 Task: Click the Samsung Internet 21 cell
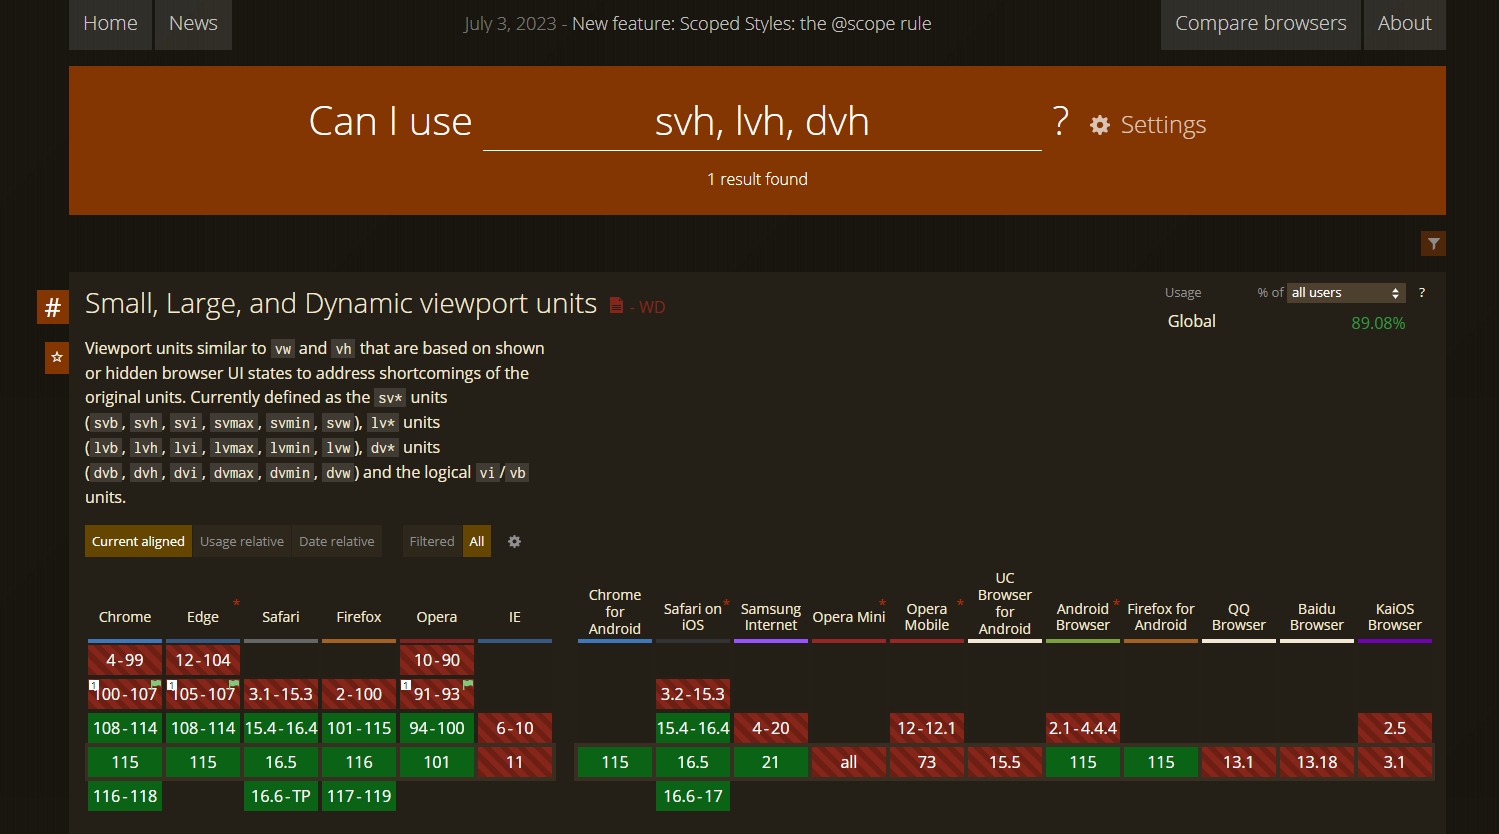(x=771, y=762)
